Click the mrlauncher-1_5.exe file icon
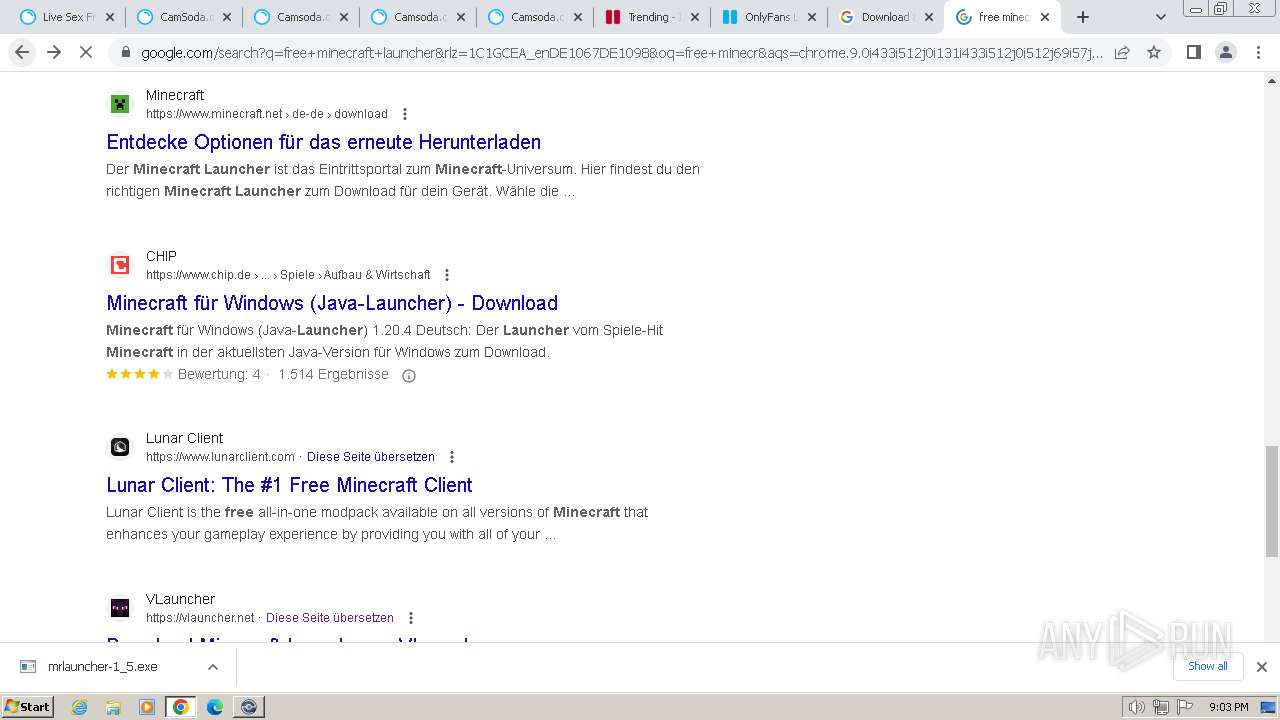 click(28, 667)
